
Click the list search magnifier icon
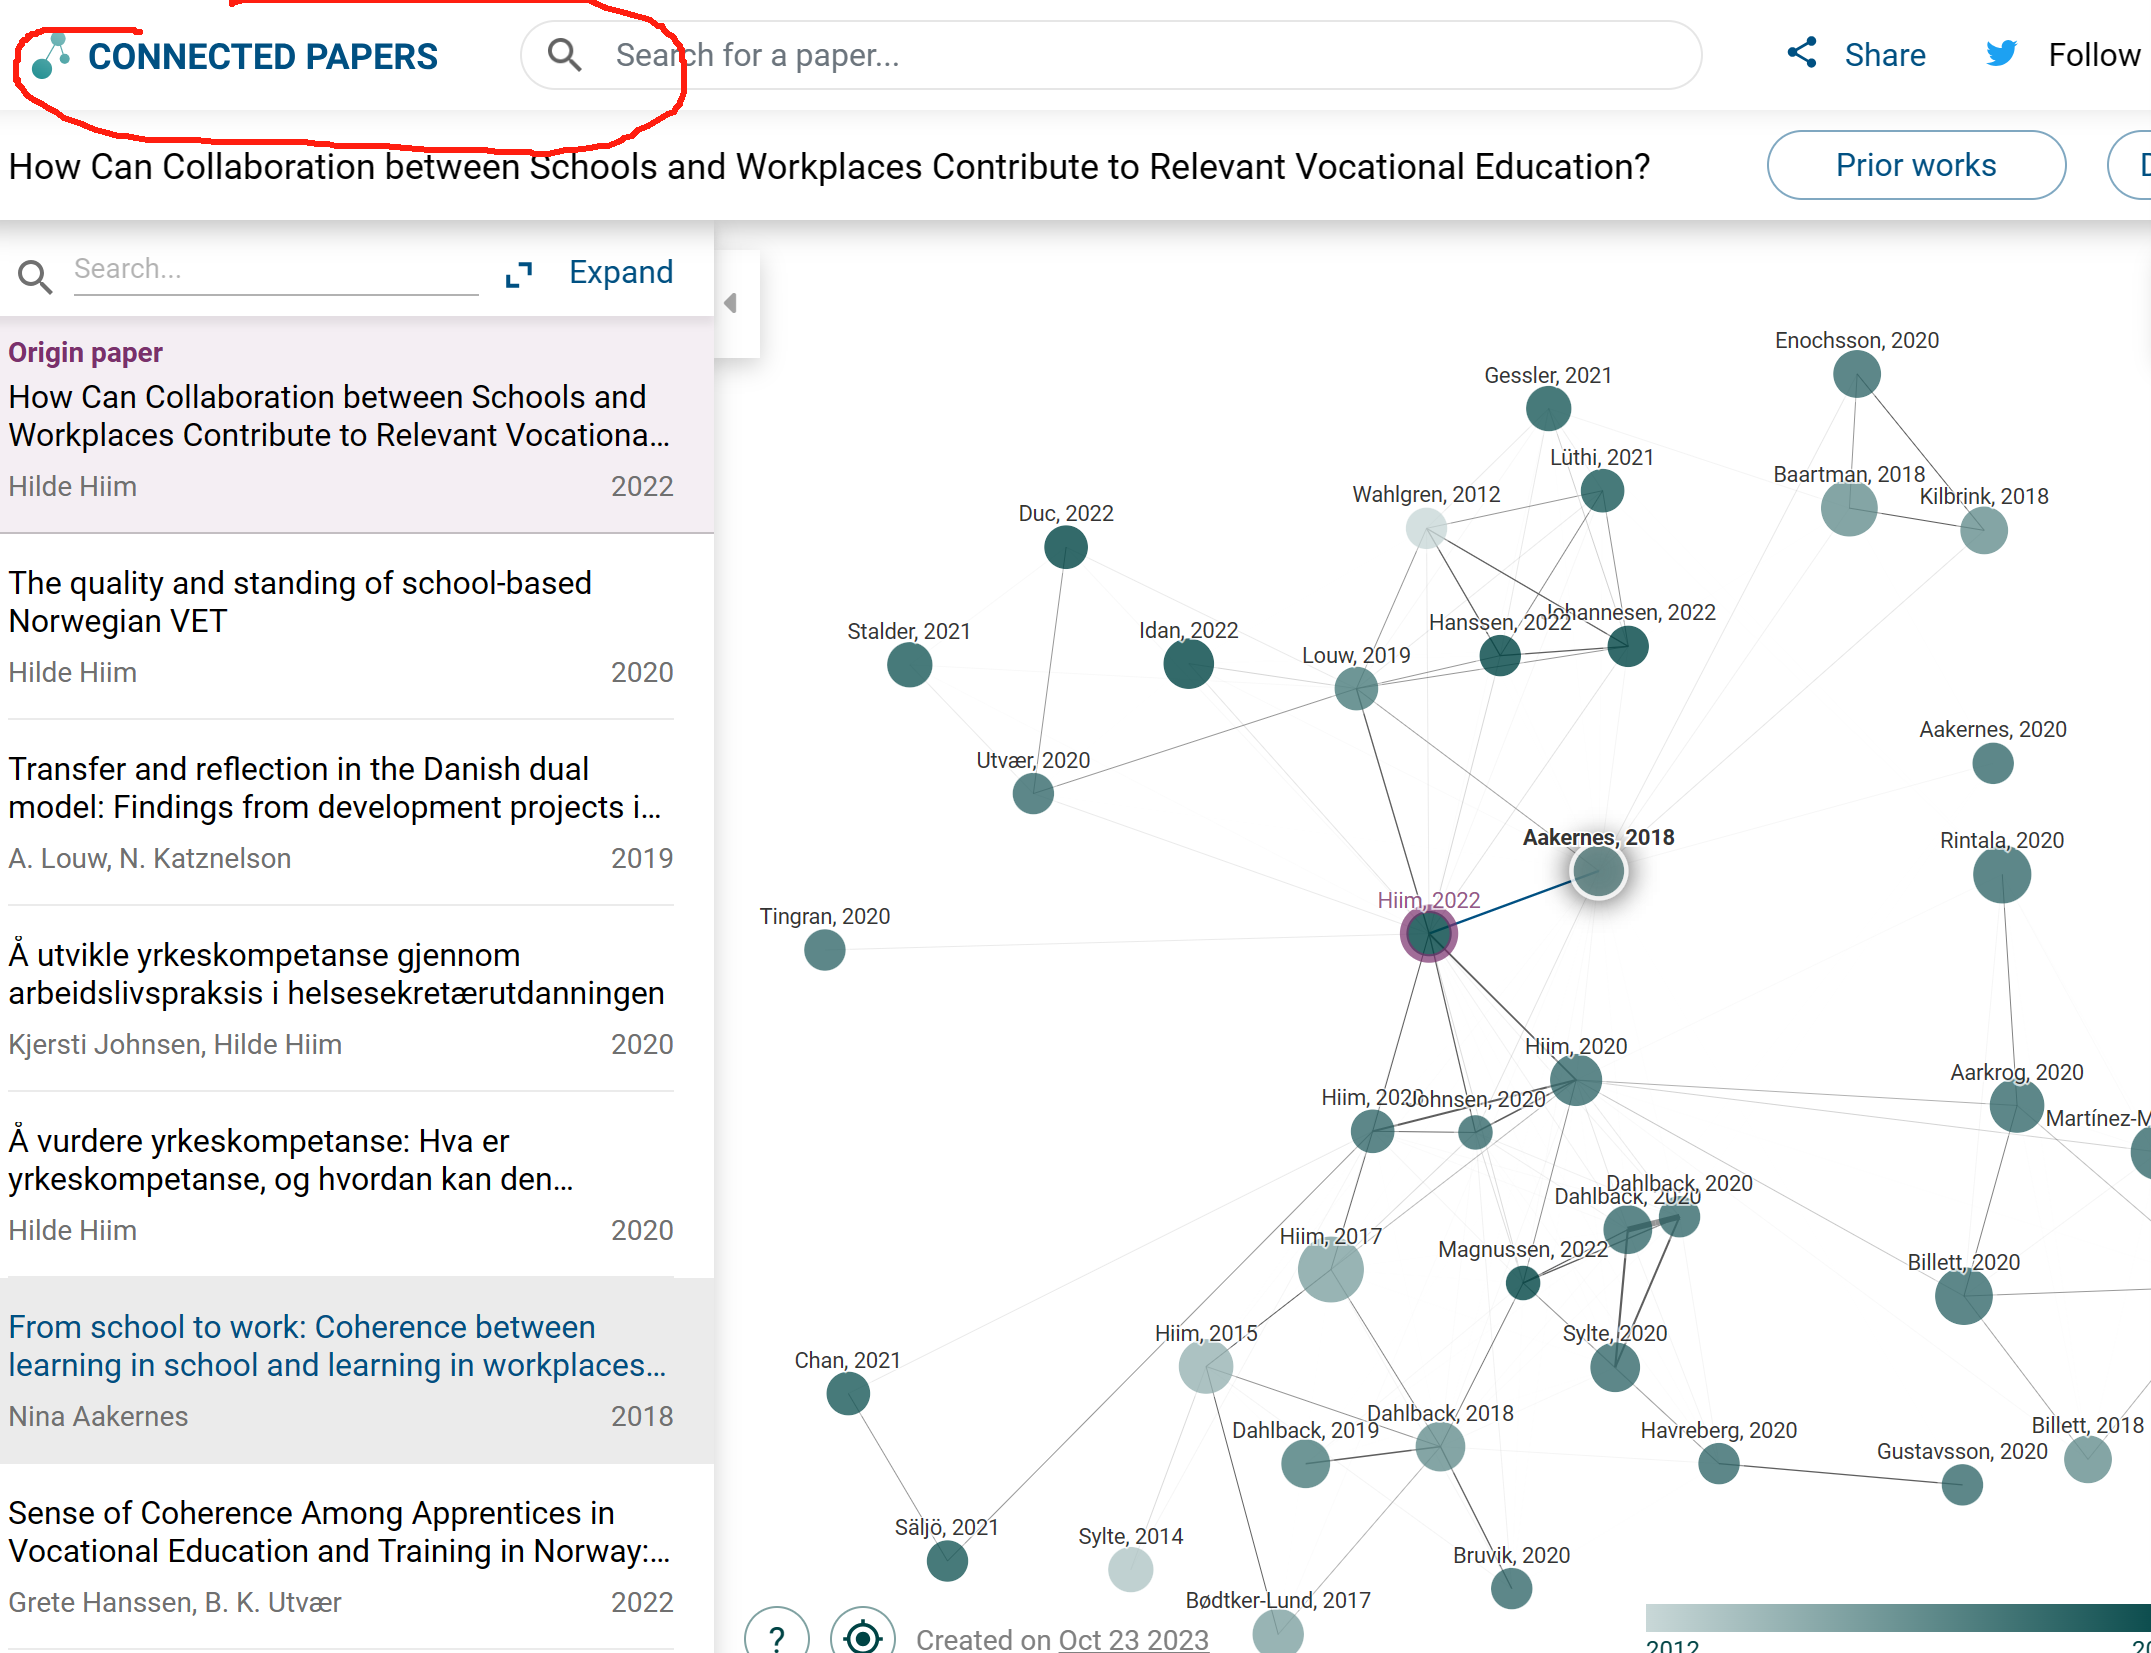(35, 276)
